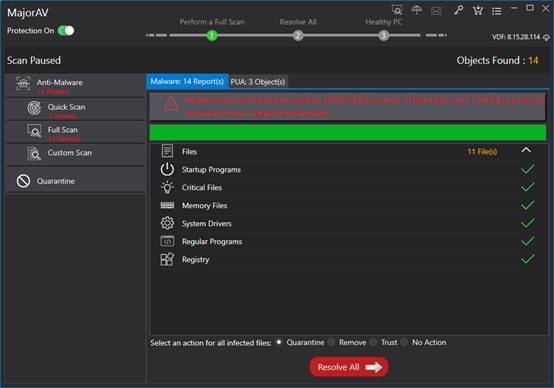Select the Trust radio option
Image resolution: width=554 pixels, height=388 pixels.
pos(373,342)
